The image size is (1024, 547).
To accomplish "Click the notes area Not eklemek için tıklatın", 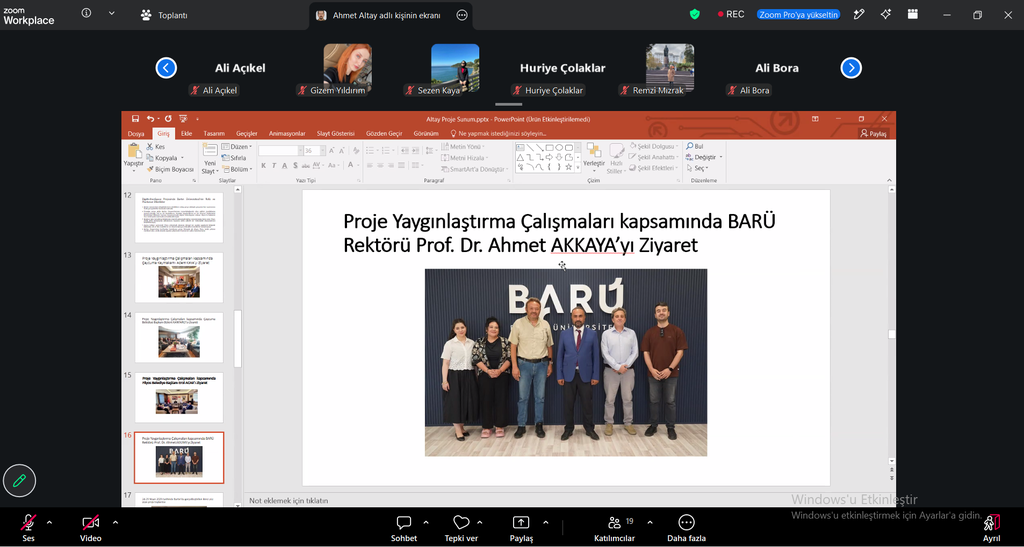I will click(289, 501).
